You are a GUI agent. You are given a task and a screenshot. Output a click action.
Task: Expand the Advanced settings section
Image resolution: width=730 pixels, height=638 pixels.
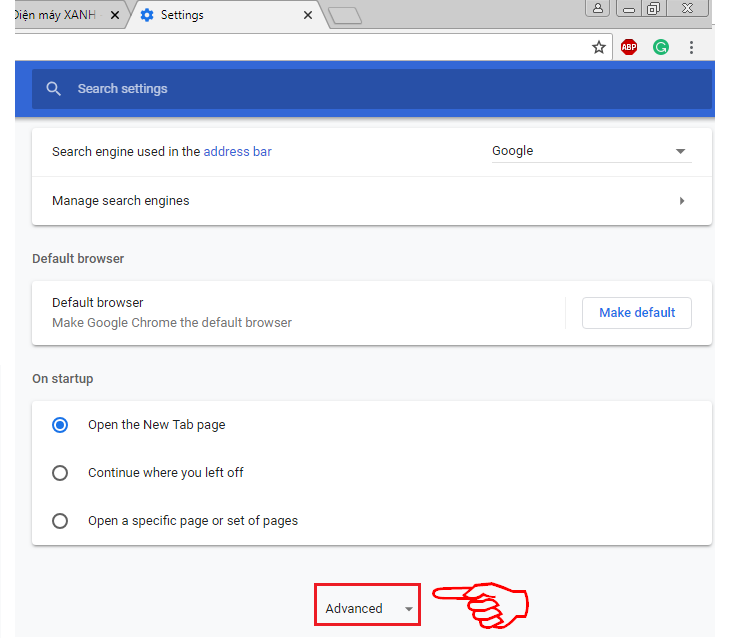tap(368, 608)
